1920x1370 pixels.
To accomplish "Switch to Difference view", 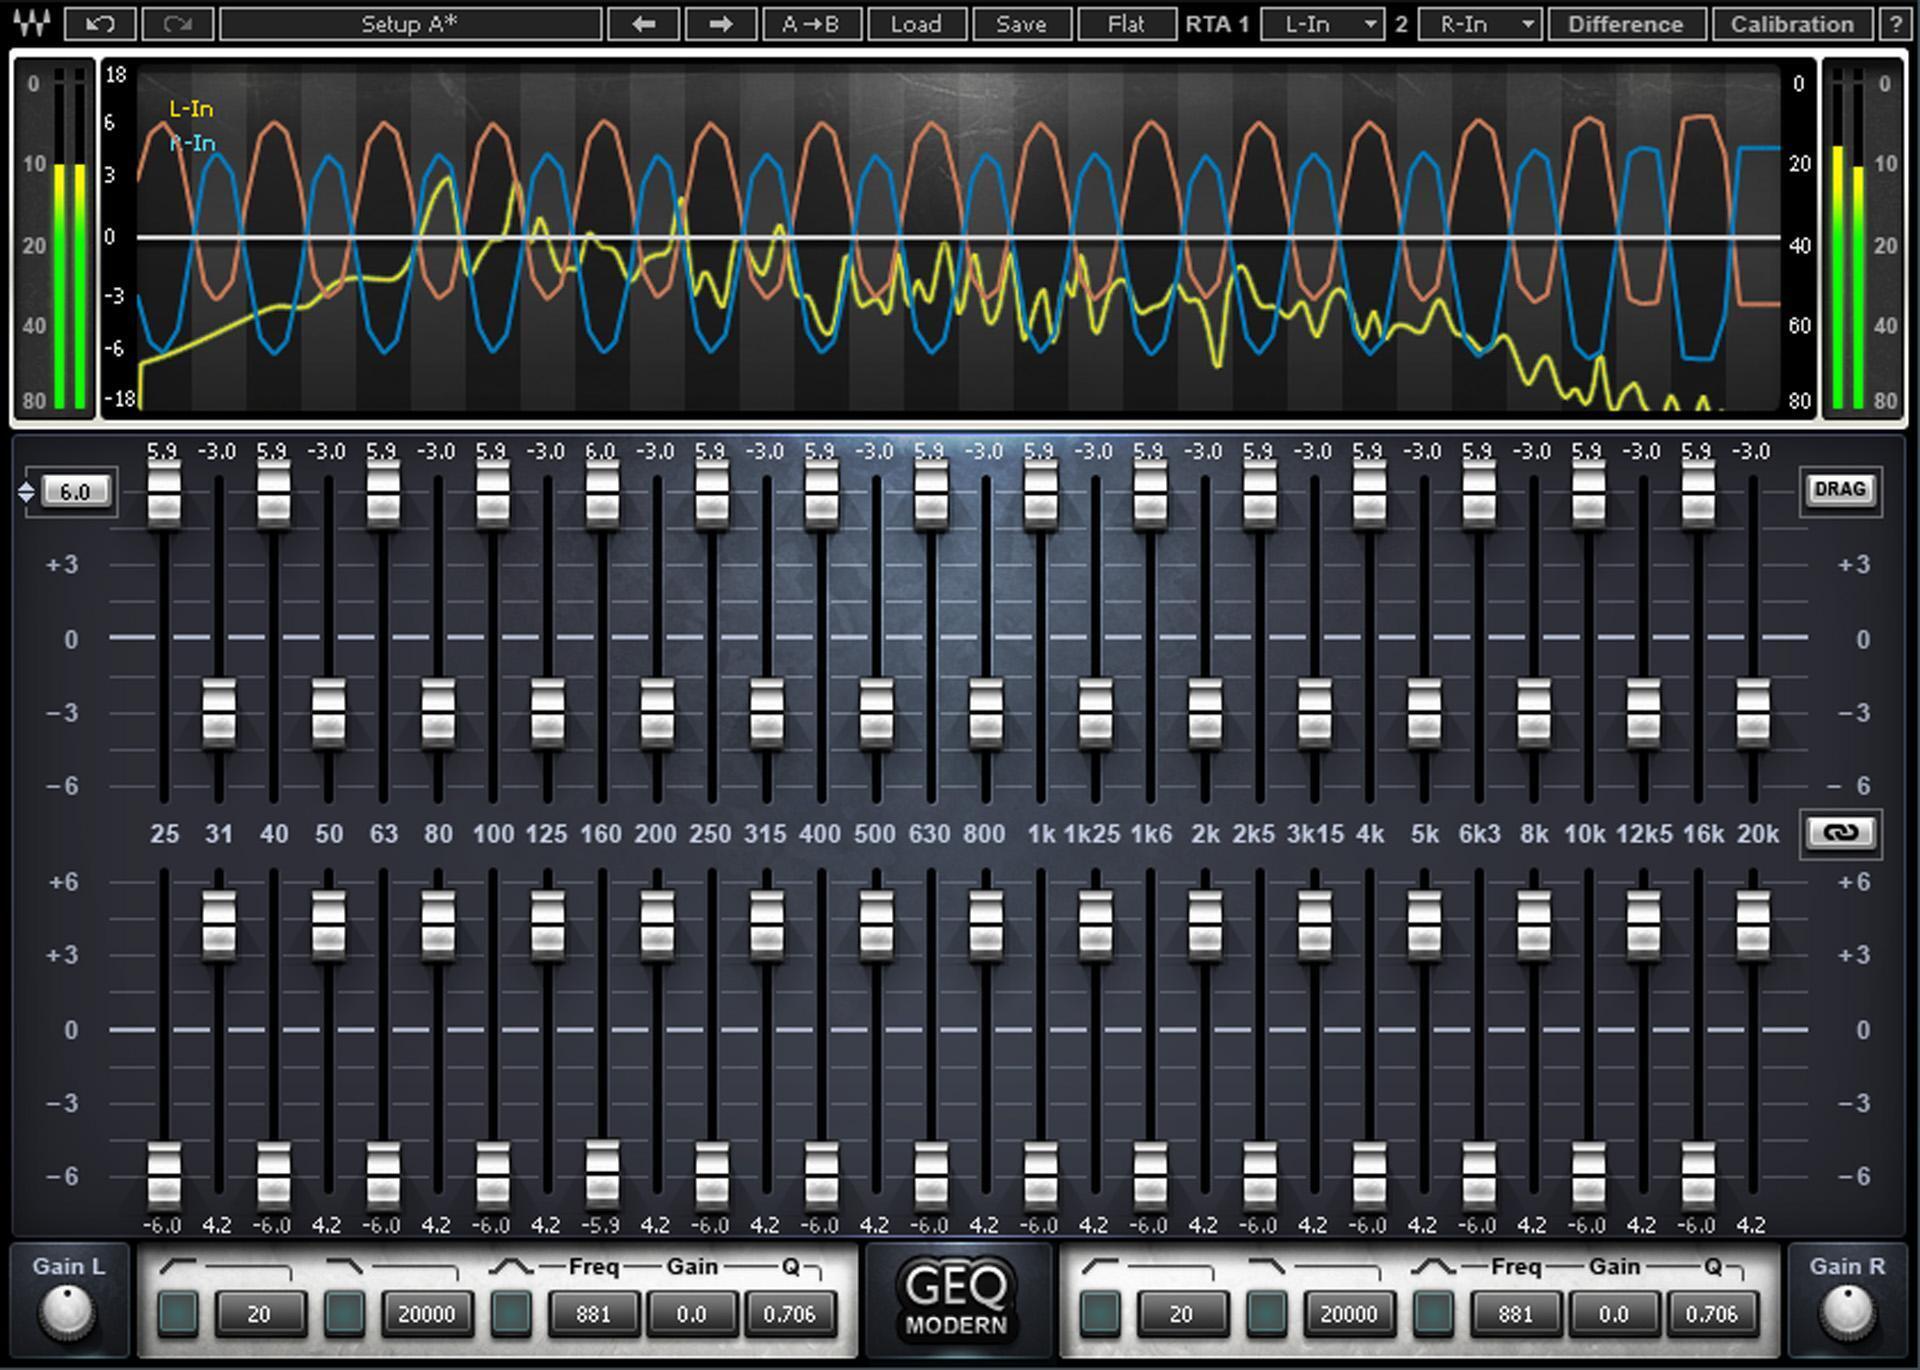I will 1625,24.
